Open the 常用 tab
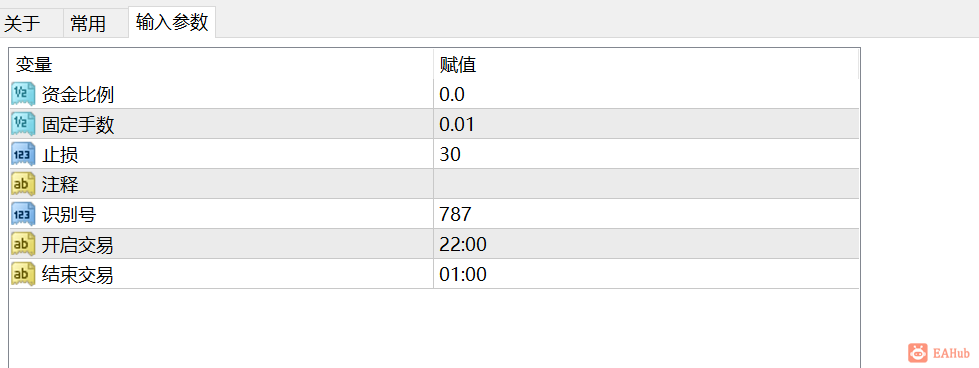 (x=88, y=24)
